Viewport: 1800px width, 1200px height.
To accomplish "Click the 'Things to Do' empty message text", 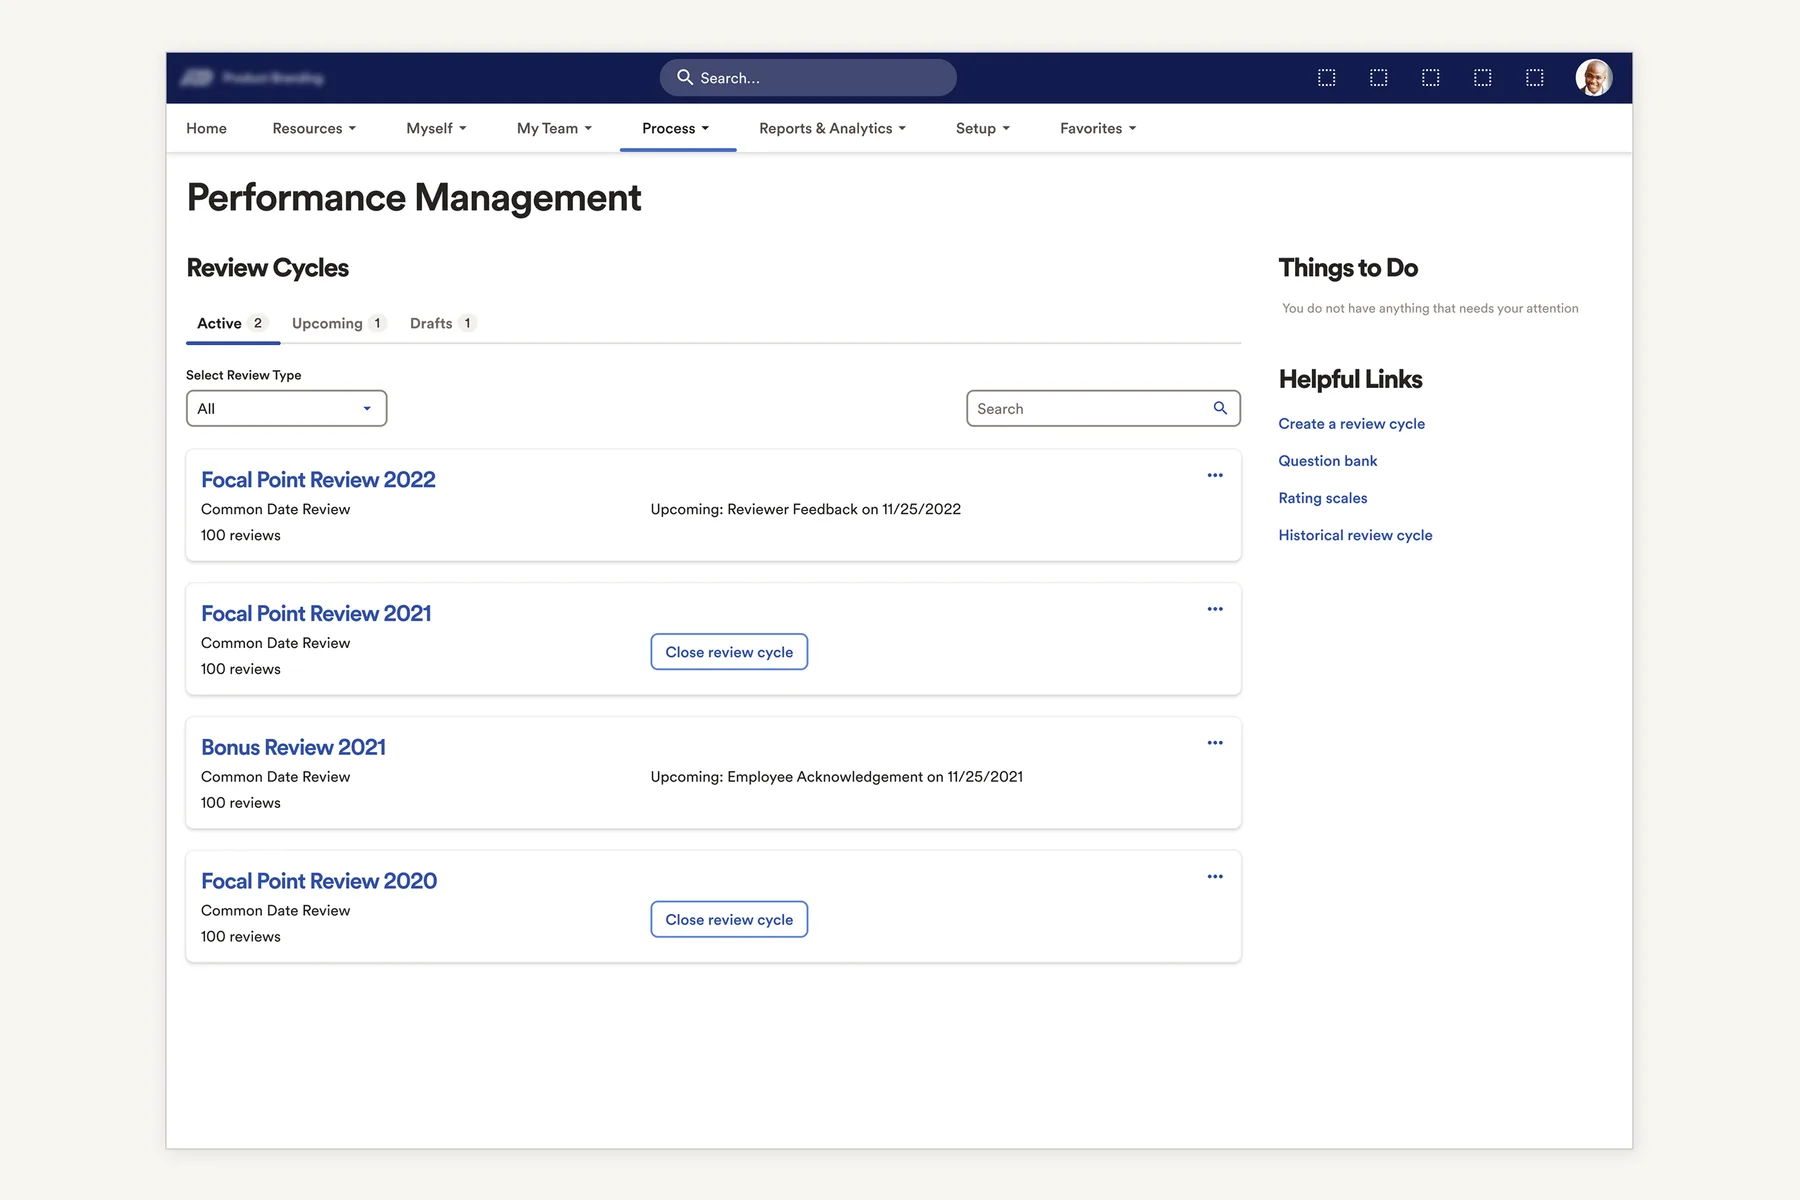I will coord(1430,308).
